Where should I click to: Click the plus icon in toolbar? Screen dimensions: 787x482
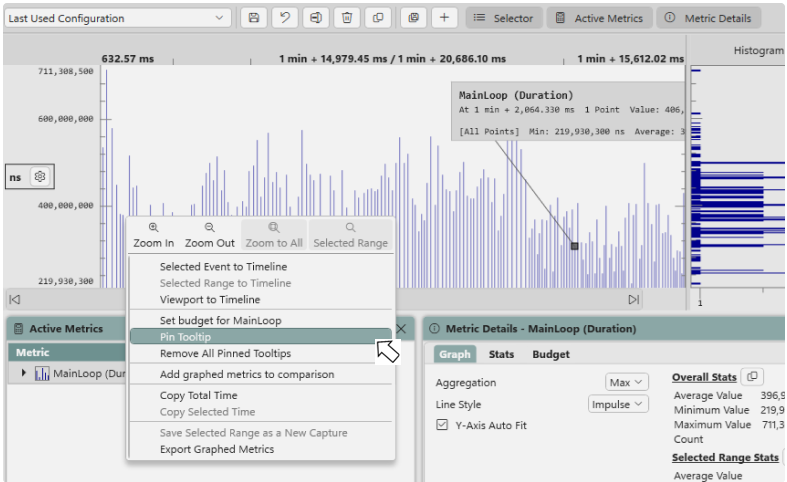tap(444, 18)
